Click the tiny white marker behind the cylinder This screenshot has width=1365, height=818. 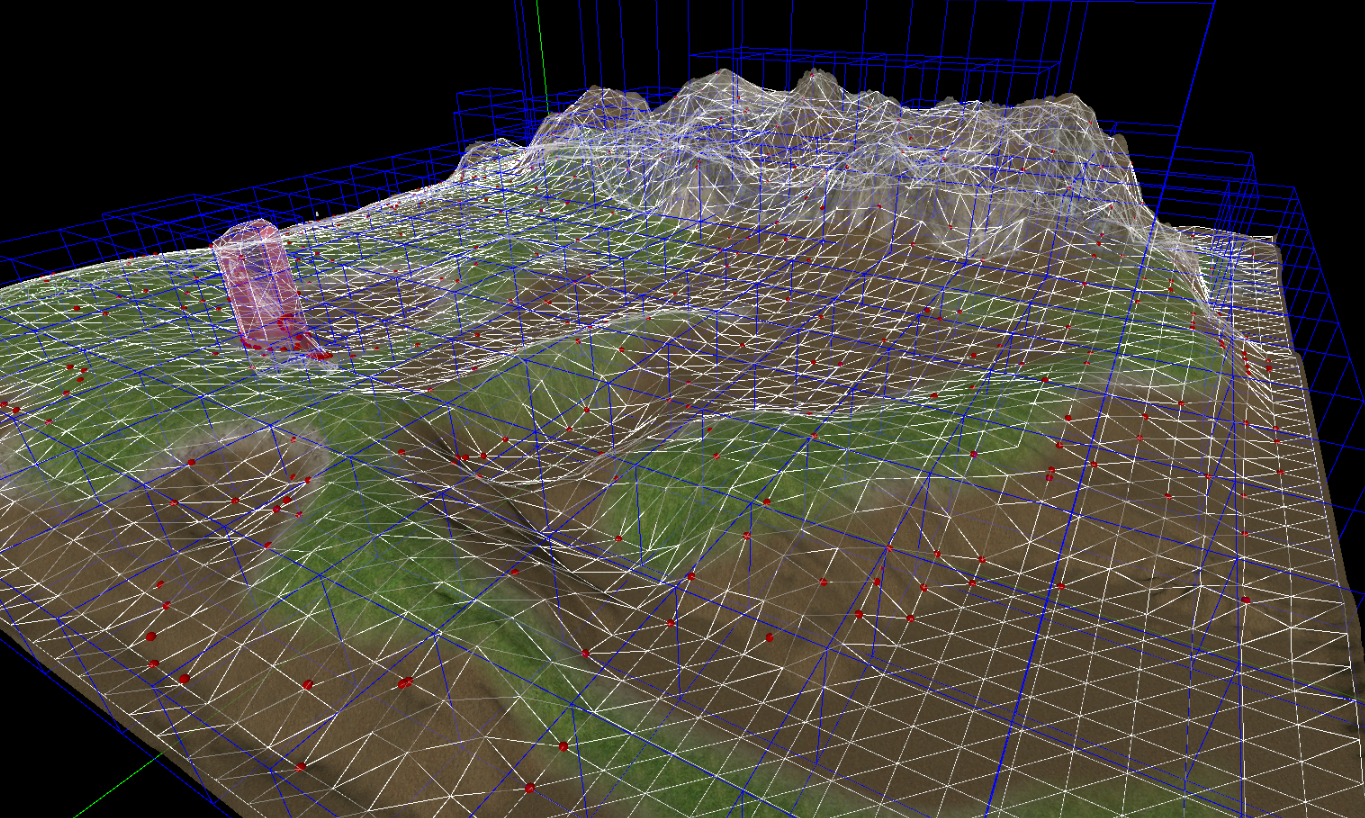316,213
